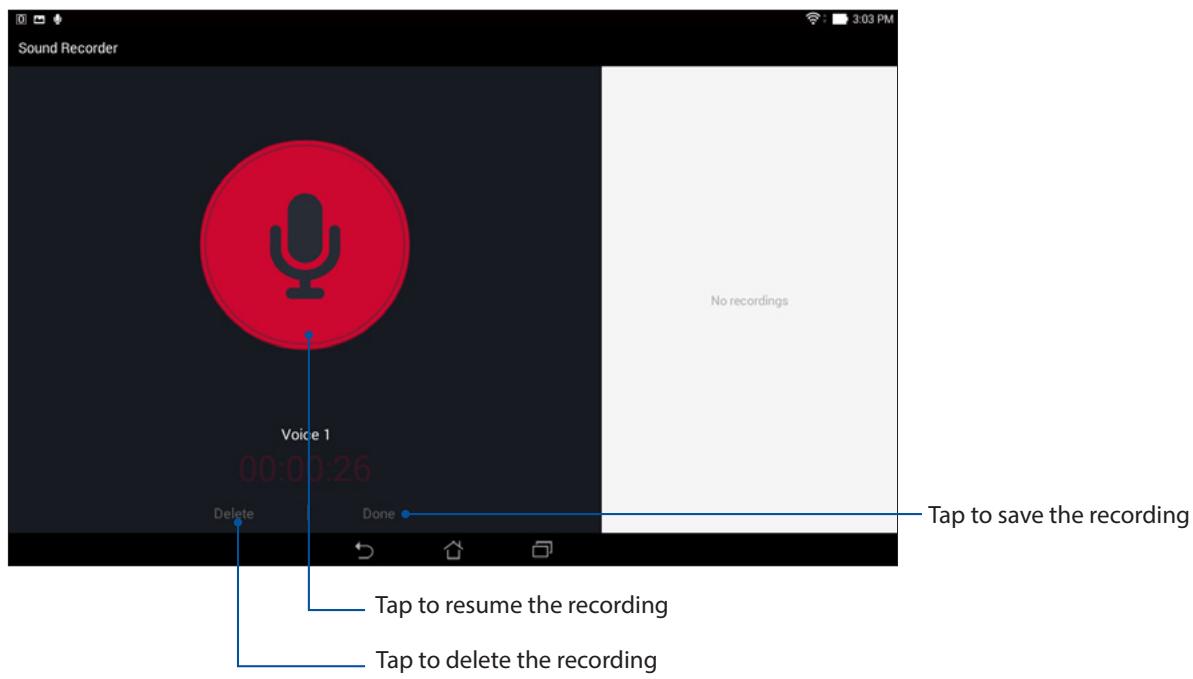Tap the Voice 1 recording name
Image resolution: width=1193 pixels, height=679 pixels.
coord(305,435)
